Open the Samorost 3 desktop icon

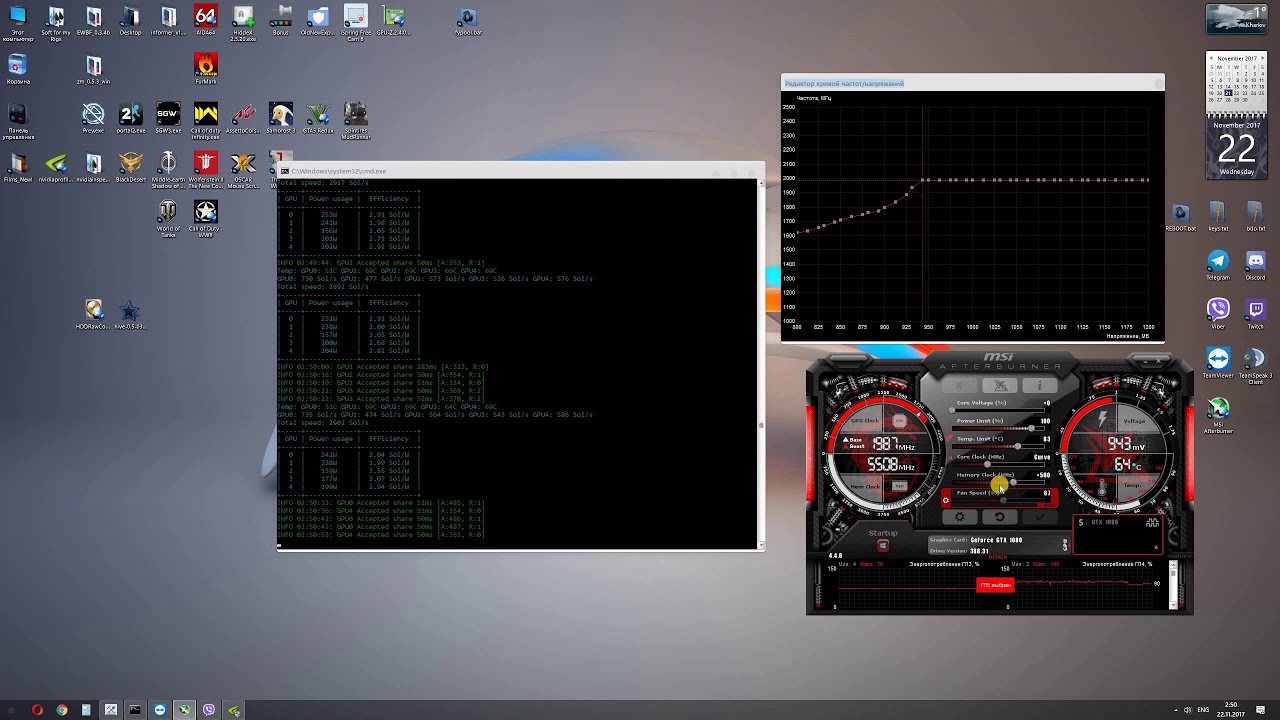click(280, 118)
